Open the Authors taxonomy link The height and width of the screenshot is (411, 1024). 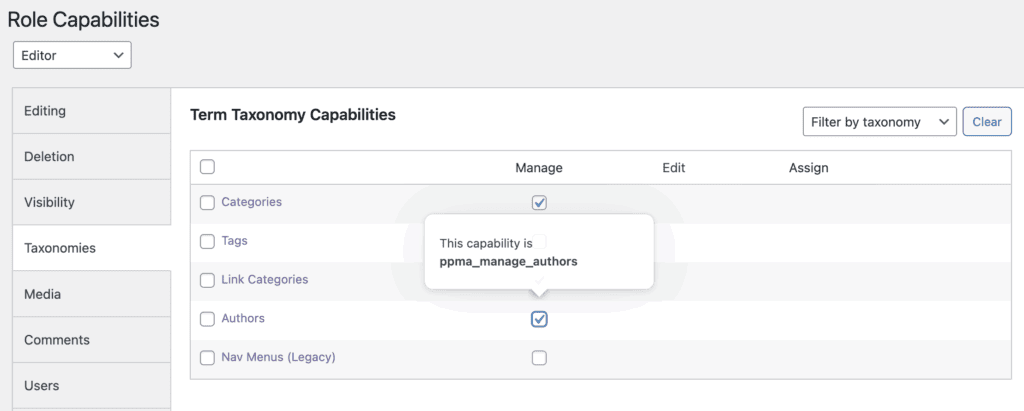coord(243,318)
